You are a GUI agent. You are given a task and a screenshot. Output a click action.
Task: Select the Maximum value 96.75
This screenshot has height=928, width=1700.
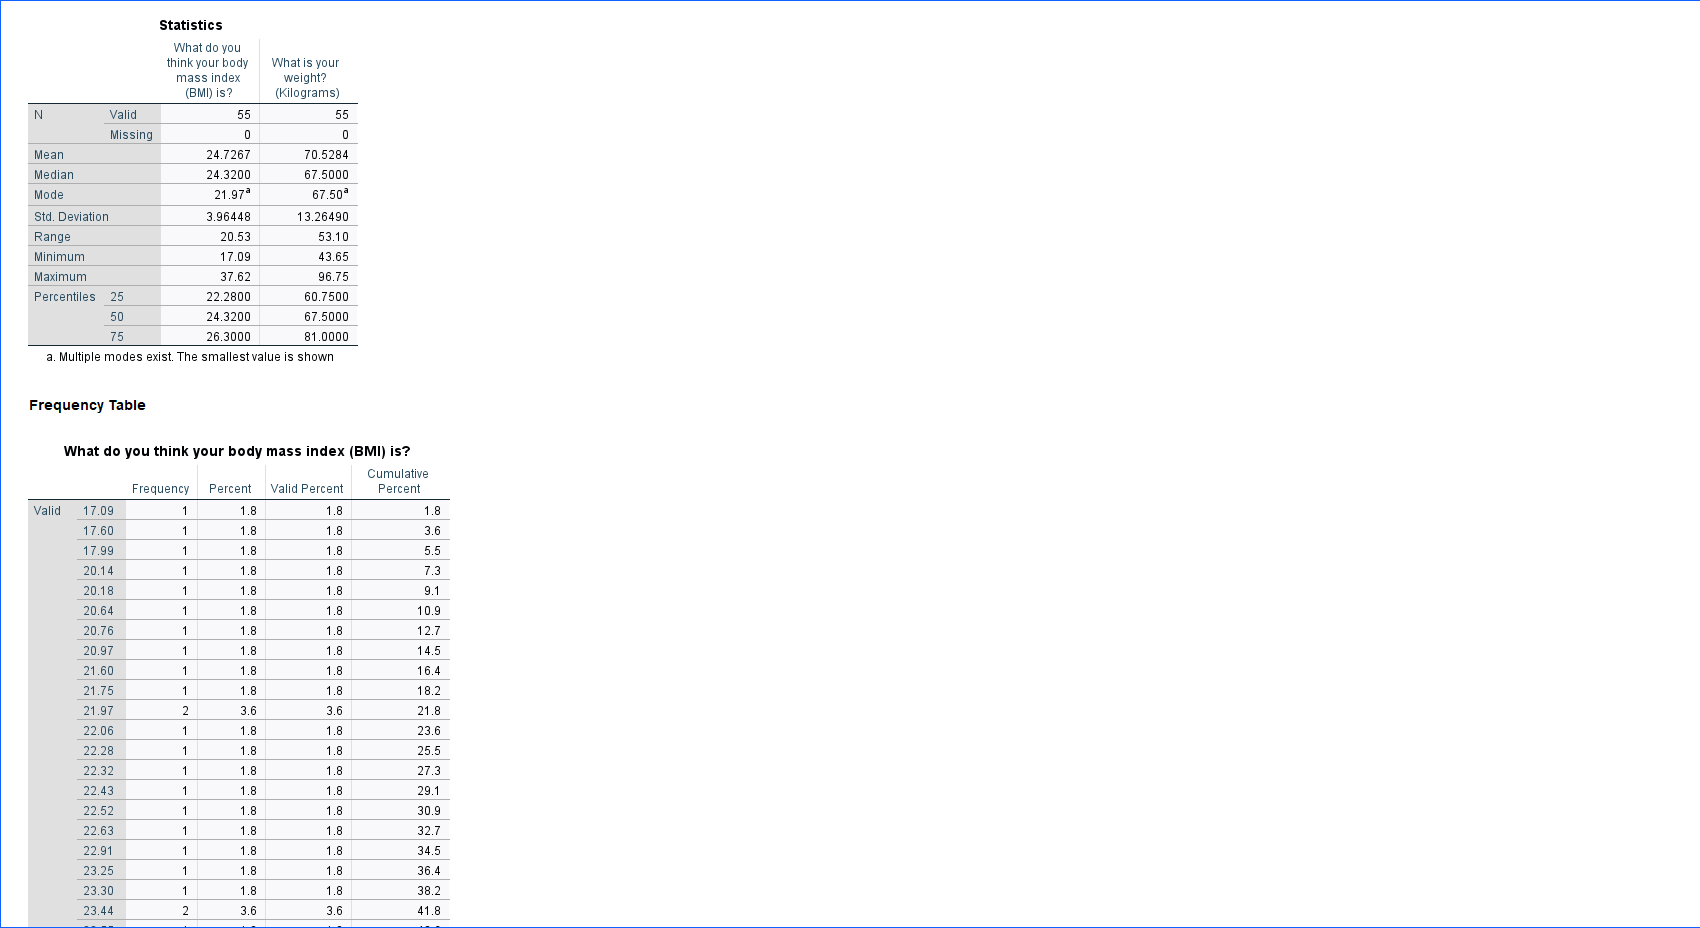coord(331,277)
